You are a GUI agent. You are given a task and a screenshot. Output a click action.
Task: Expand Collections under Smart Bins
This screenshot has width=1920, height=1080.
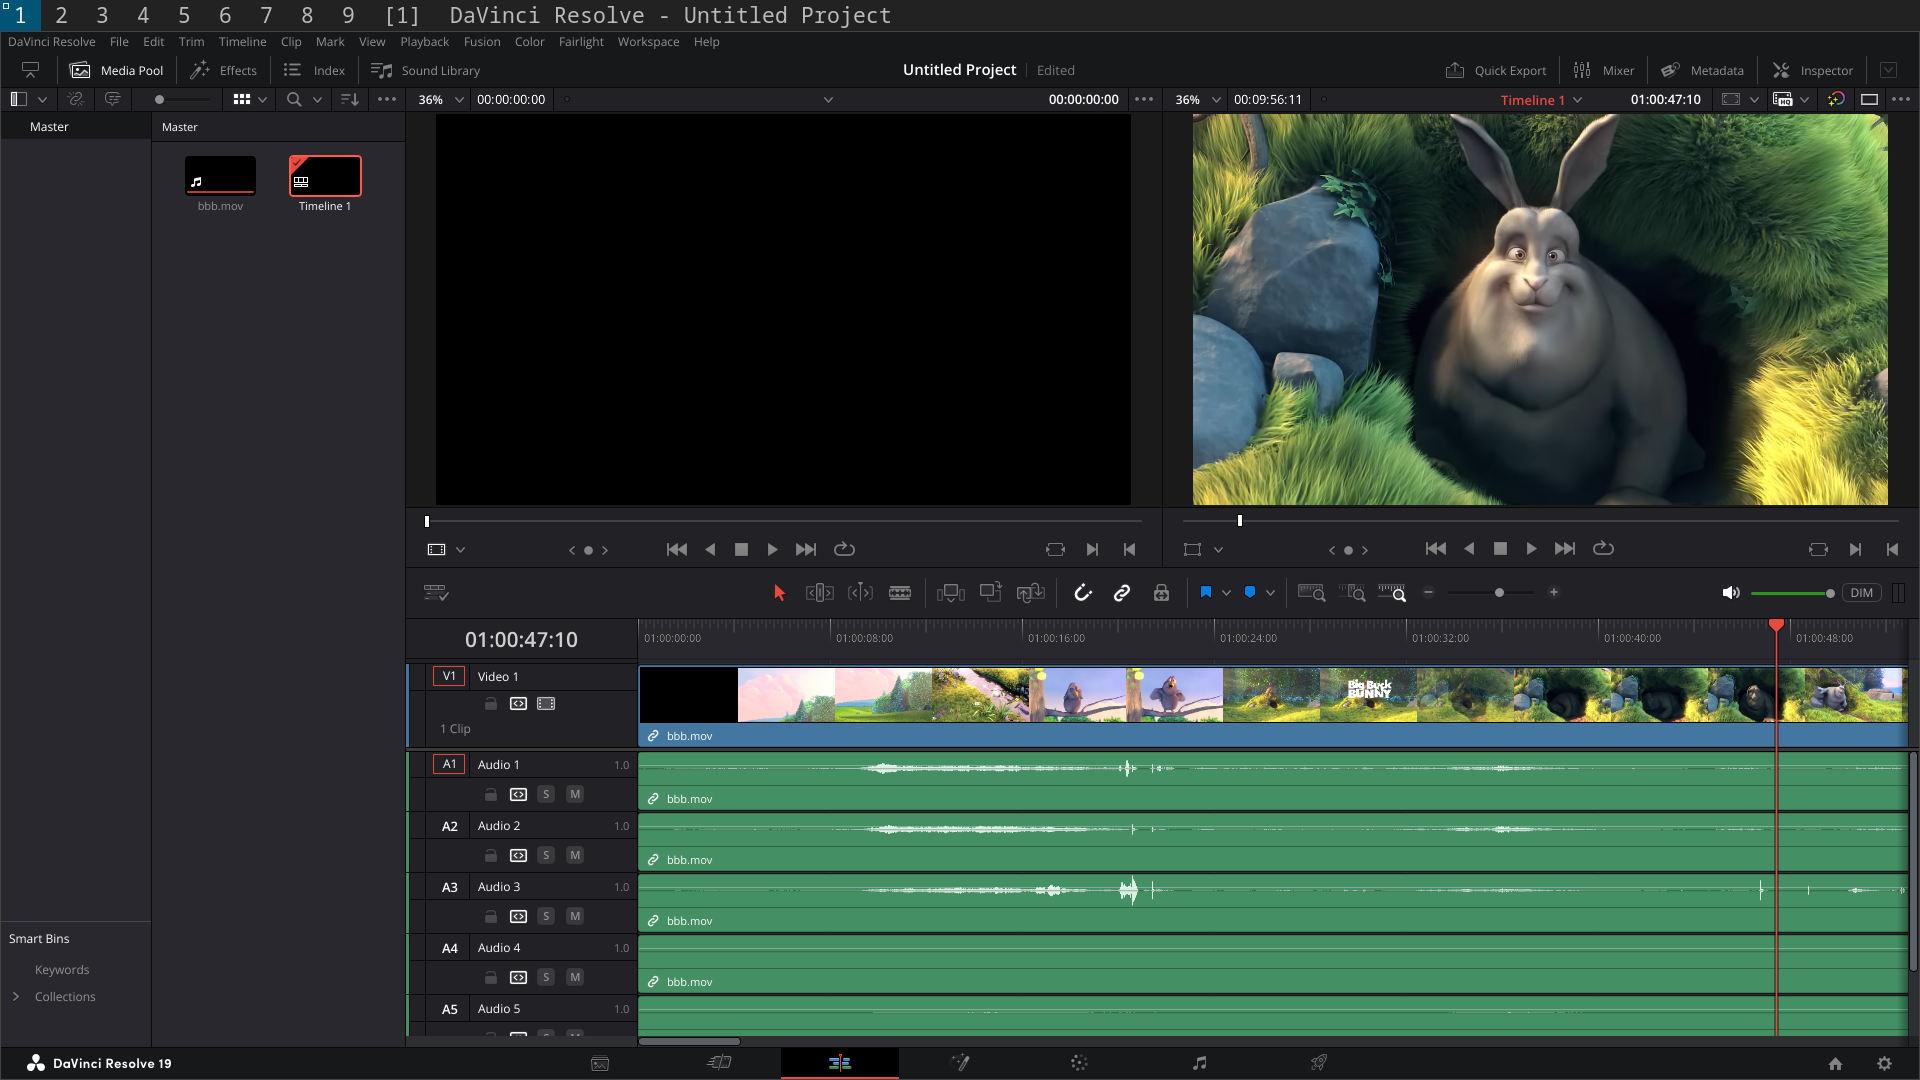click(x=16, y=997)
